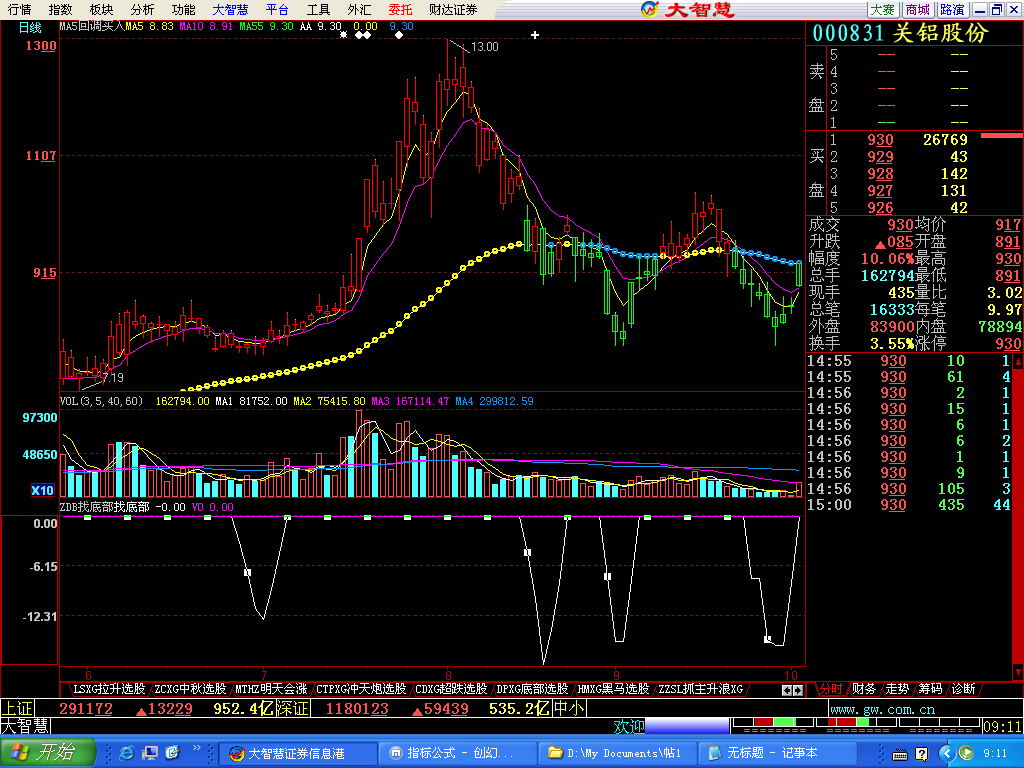Screen dimensions: 1024x768
Task: Switch to the 诊断 tab
Action: (x=963, y=688)
